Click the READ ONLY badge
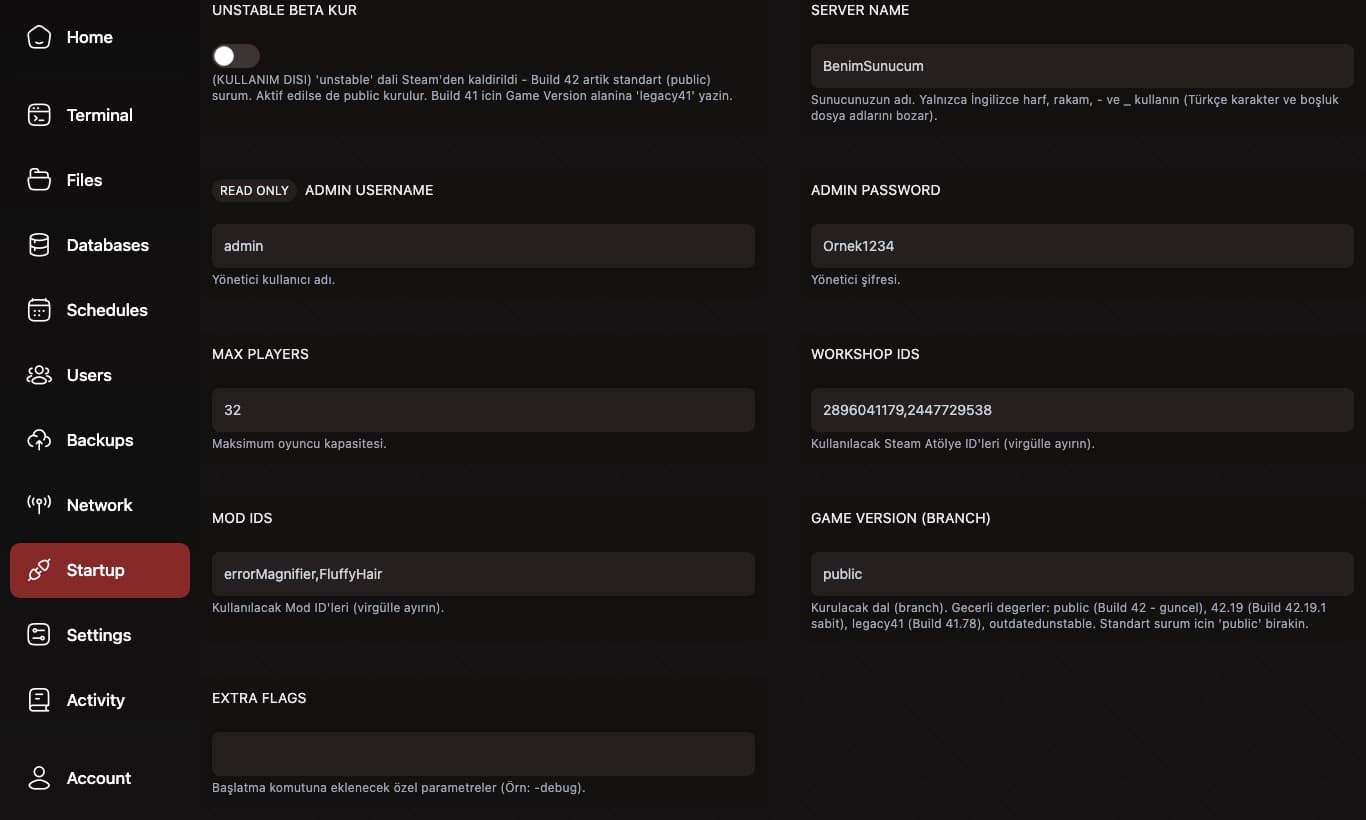 tap(254, 190)
